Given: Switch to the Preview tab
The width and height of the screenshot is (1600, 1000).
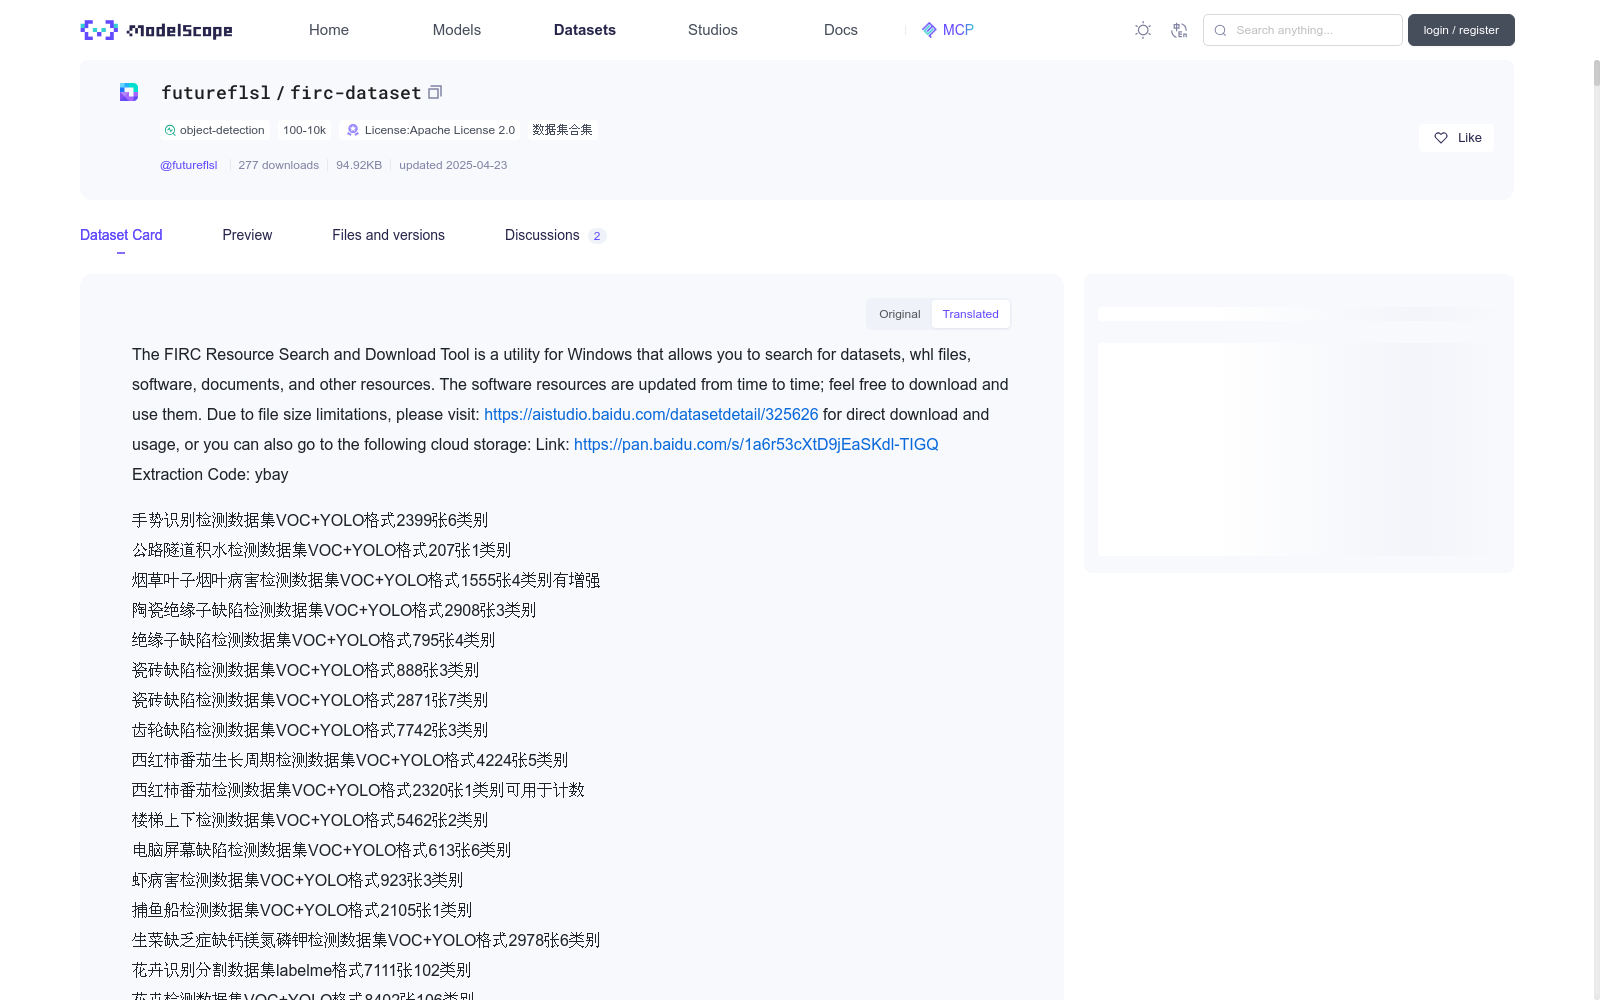Looking at the screenshot, I should pos(247,235).
